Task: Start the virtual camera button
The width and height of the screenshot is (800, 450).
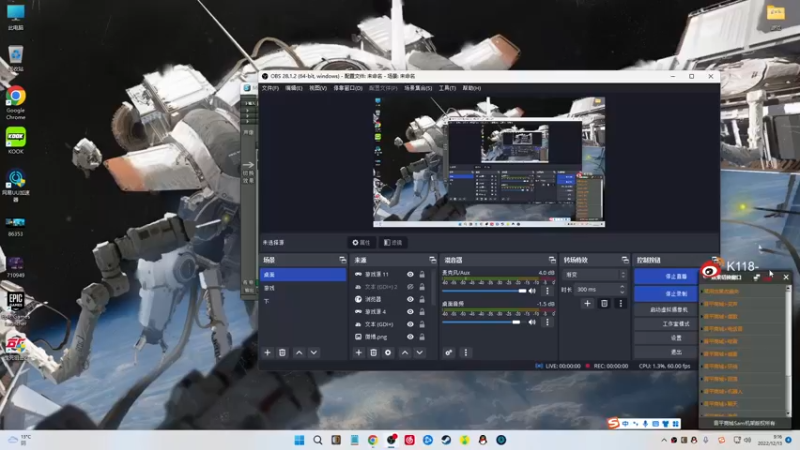Action: (x=666, y=310)
